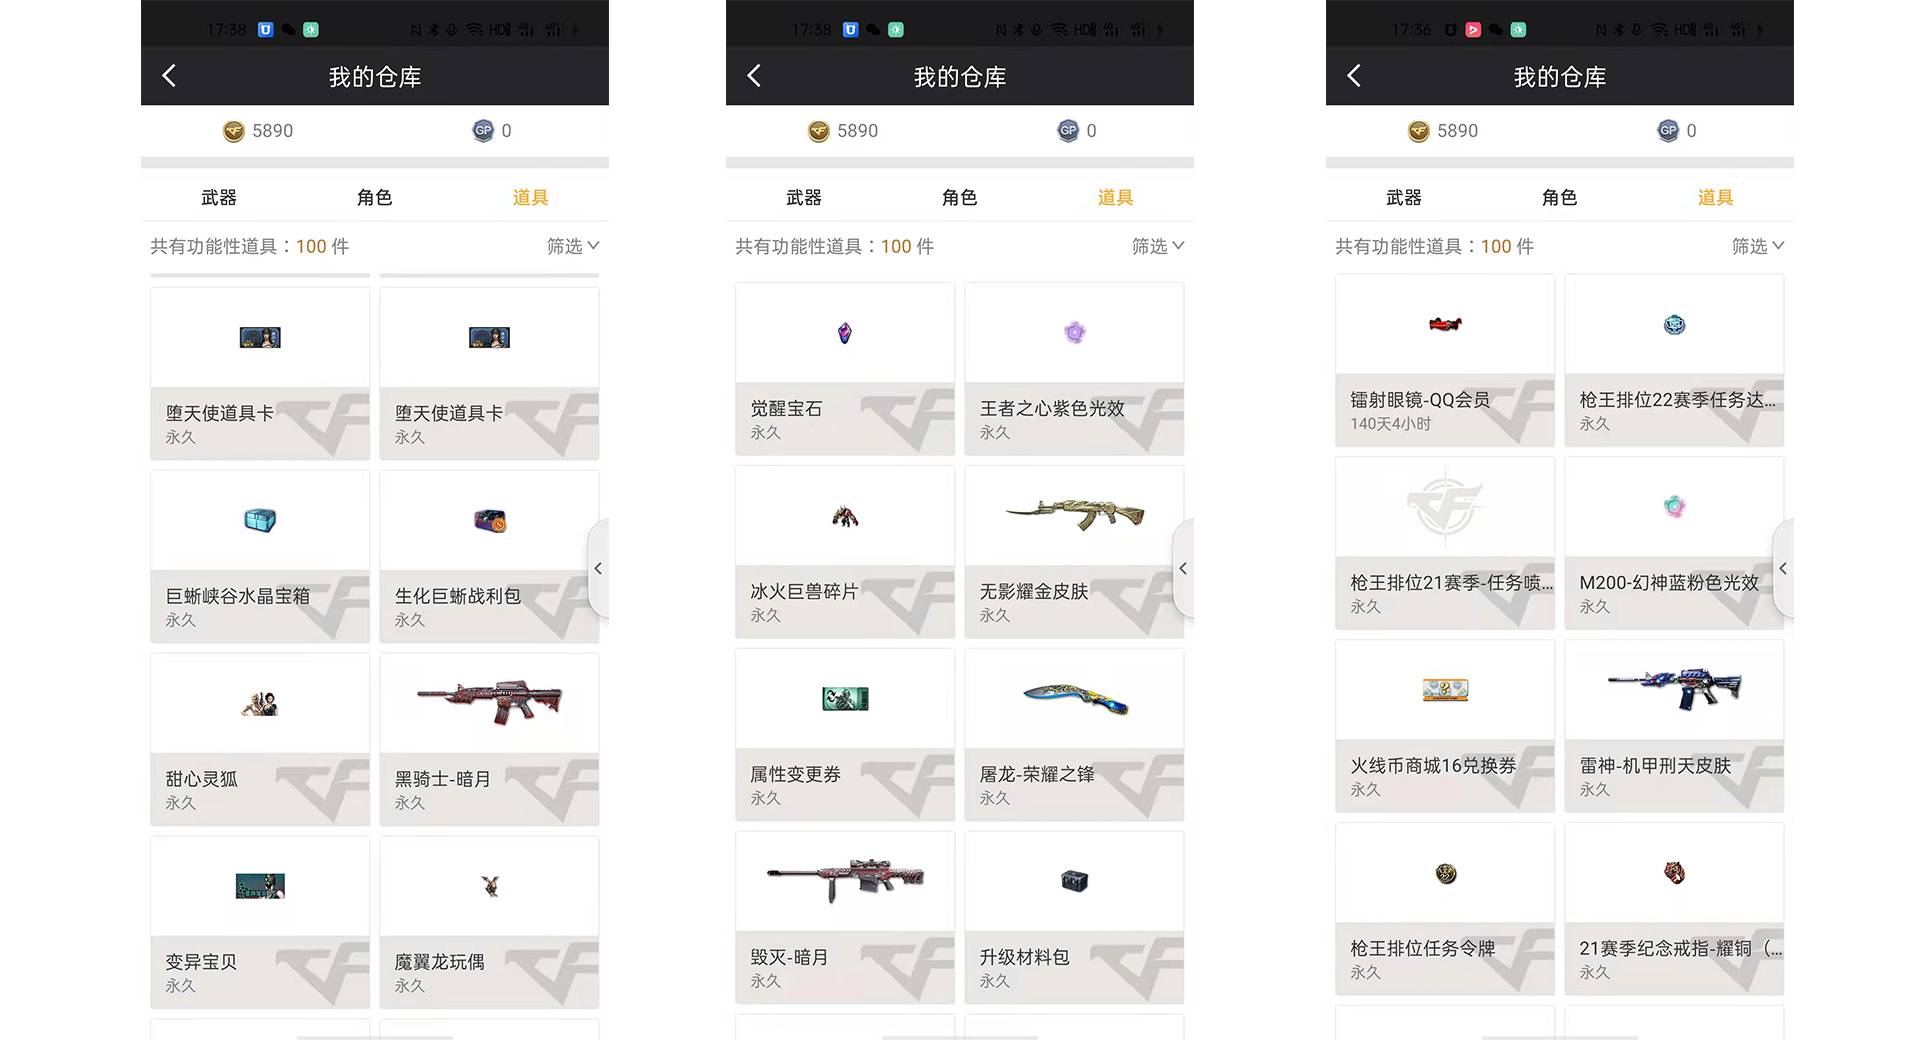Open the 火线币商城16兑换券 voucher icon
1920x1040 pixels.
tap(1445, 690)
